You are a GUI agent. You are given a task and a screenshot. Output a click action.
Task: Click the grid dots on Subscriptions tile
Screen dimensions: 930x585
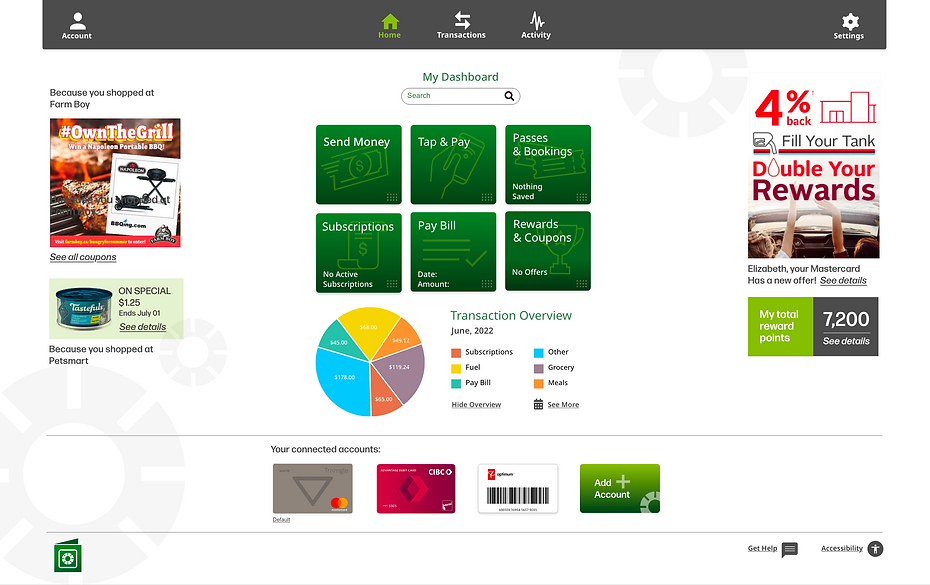tap(392, 284)
